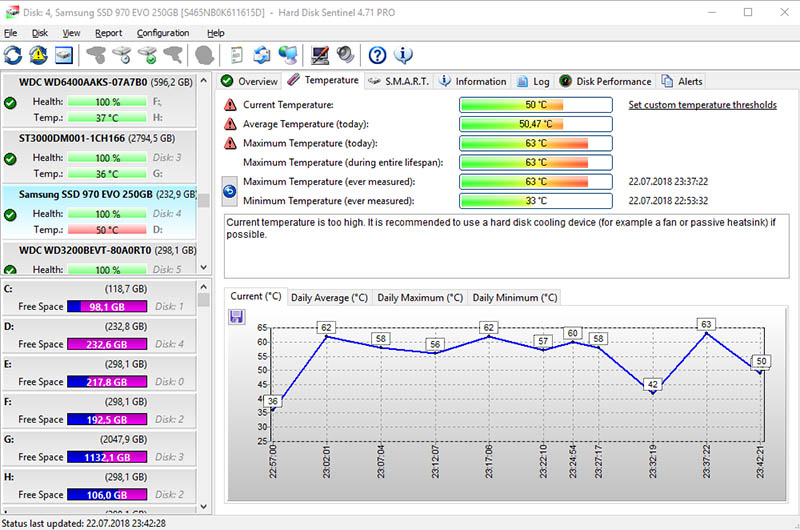Open the Configuration menu

point(163,33)
